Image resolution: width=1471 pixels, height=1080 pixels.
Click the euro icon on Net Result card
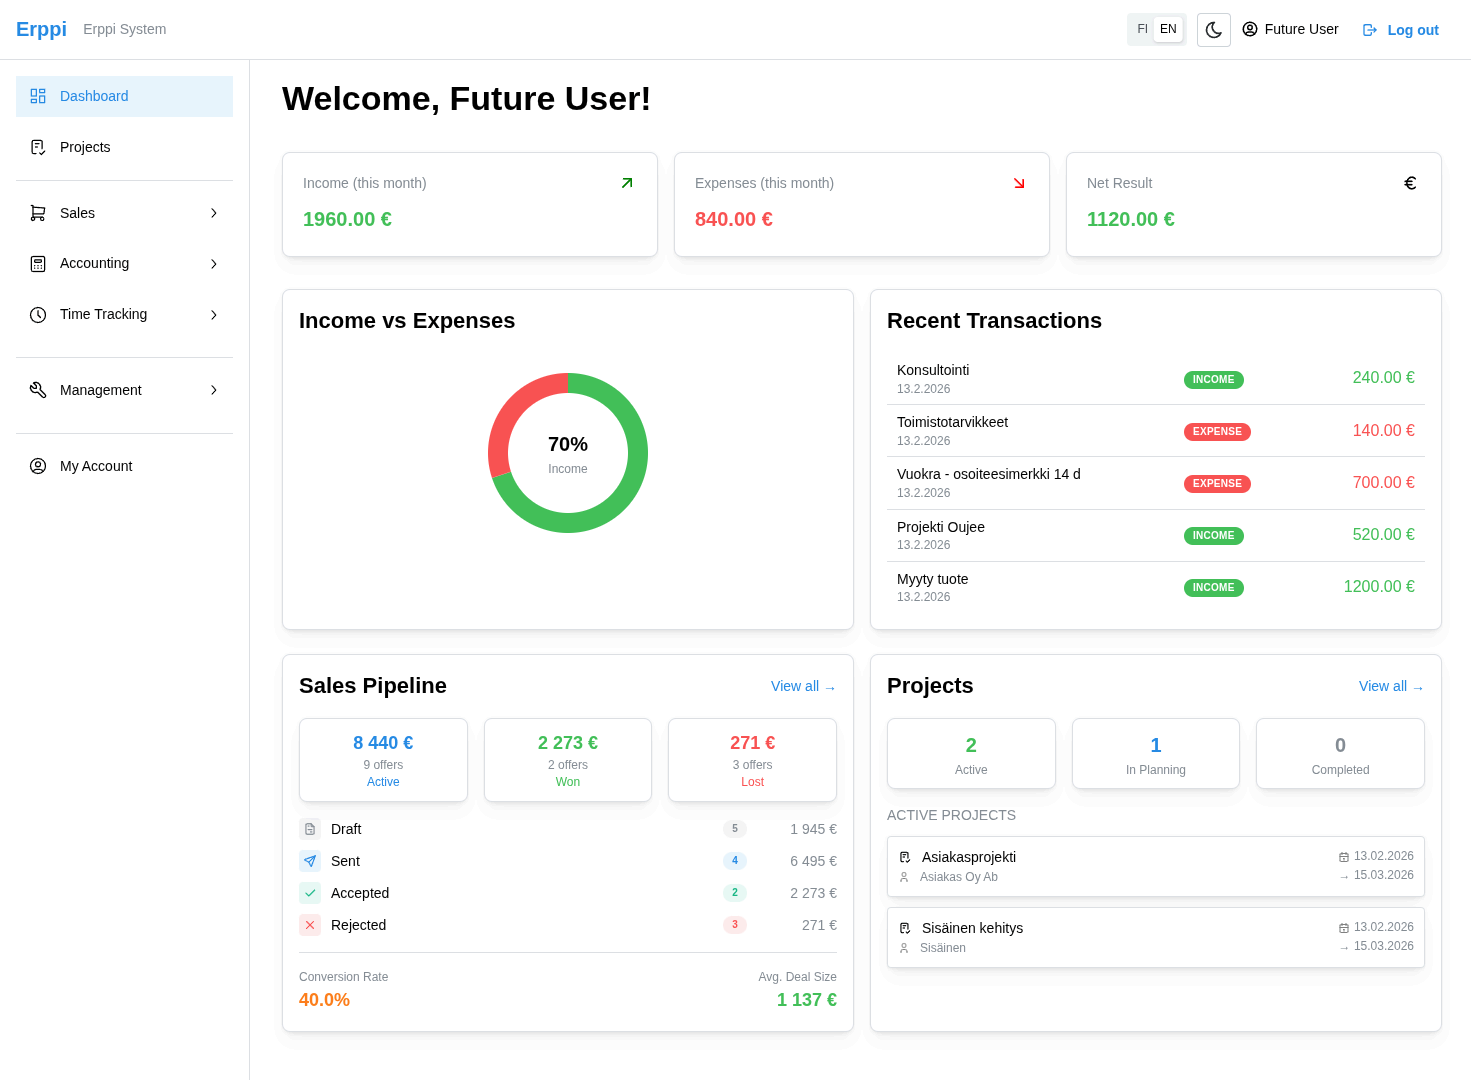[x=1410, y=183]
